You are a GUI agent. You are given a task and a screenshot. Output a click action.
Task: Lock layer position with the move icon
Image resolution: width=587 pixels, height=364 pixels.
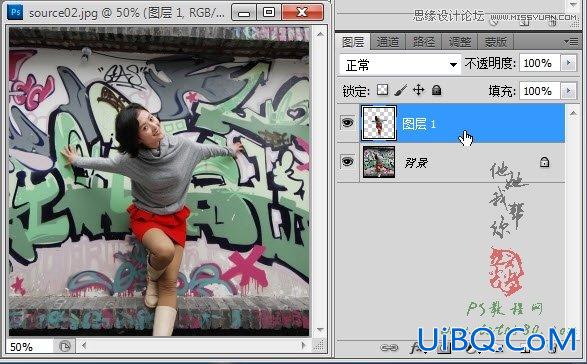coord(418,90)
